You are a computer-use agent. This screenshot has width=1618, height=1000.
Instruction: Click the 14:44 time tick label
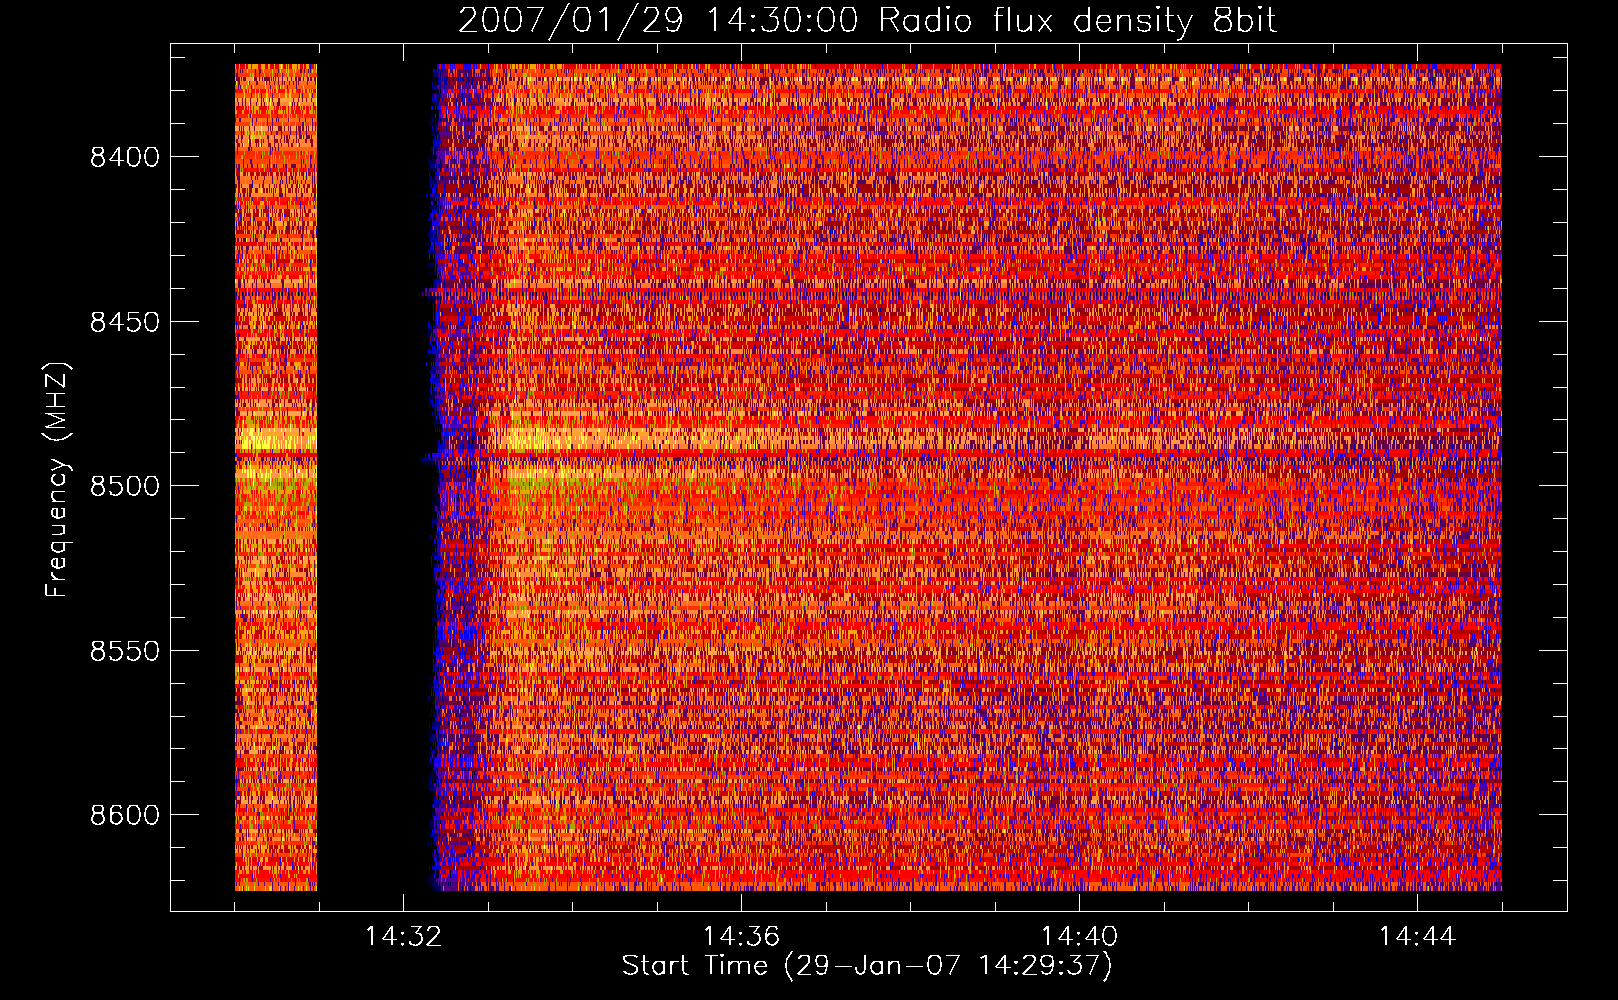tap(1417, 937)
